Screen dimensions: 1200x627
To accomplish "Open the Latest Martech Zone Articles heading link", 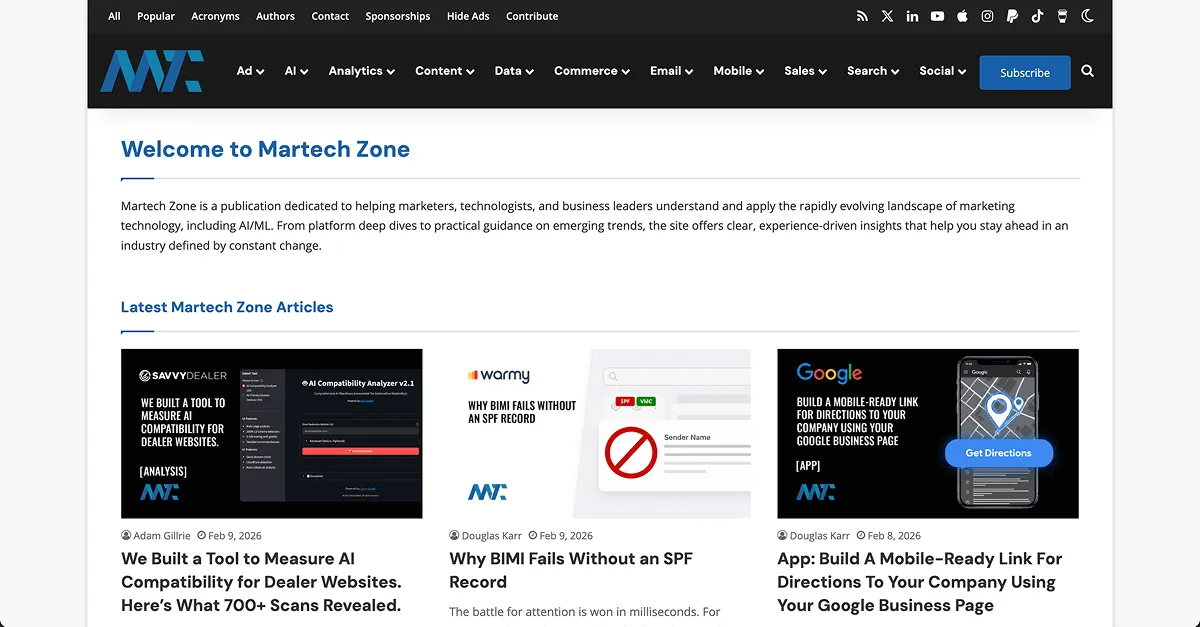I will point(227,307).
